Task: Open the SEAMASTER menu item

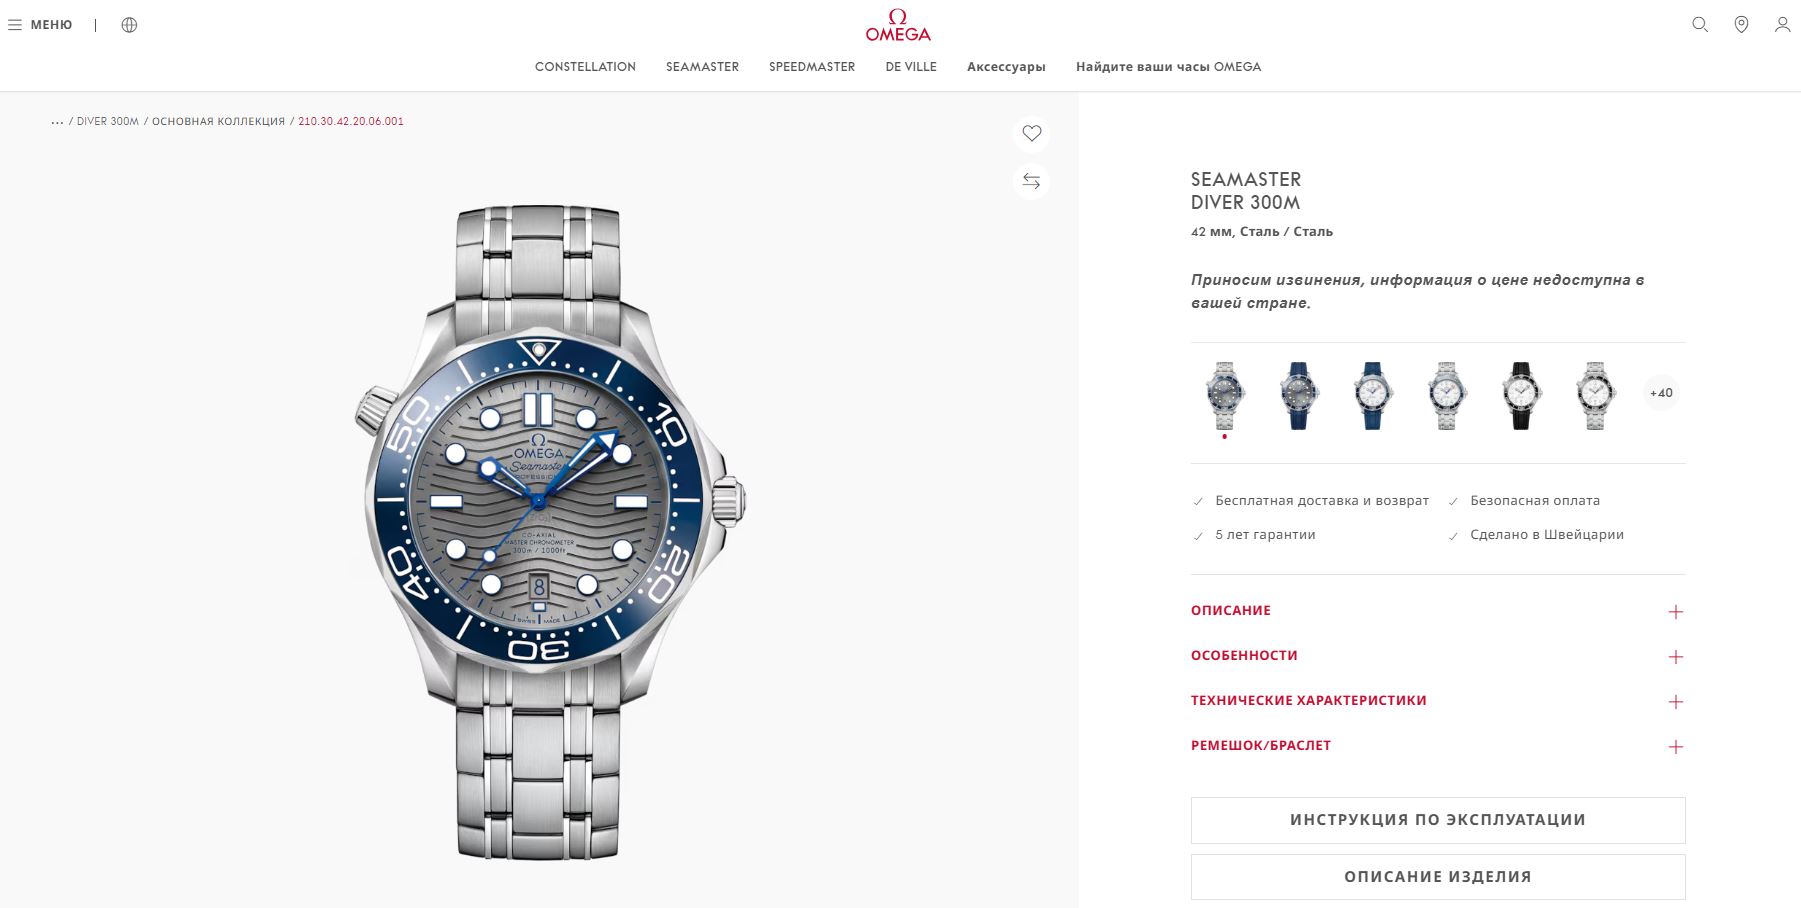Action: [x=702, y=67]
